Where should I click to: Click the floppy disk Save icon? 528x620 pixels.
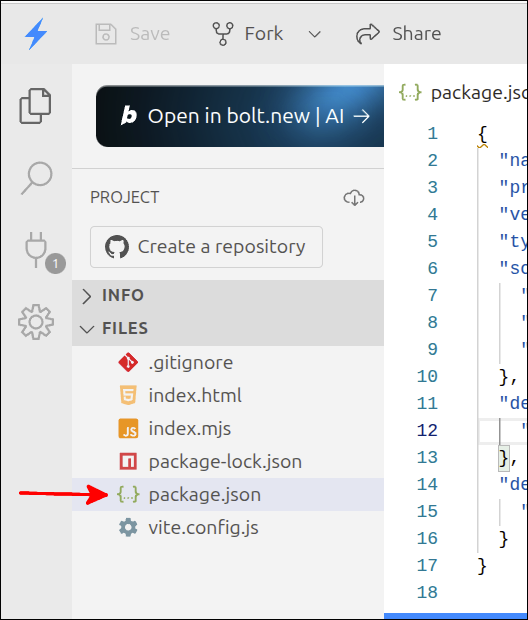(x=106, y=34)
